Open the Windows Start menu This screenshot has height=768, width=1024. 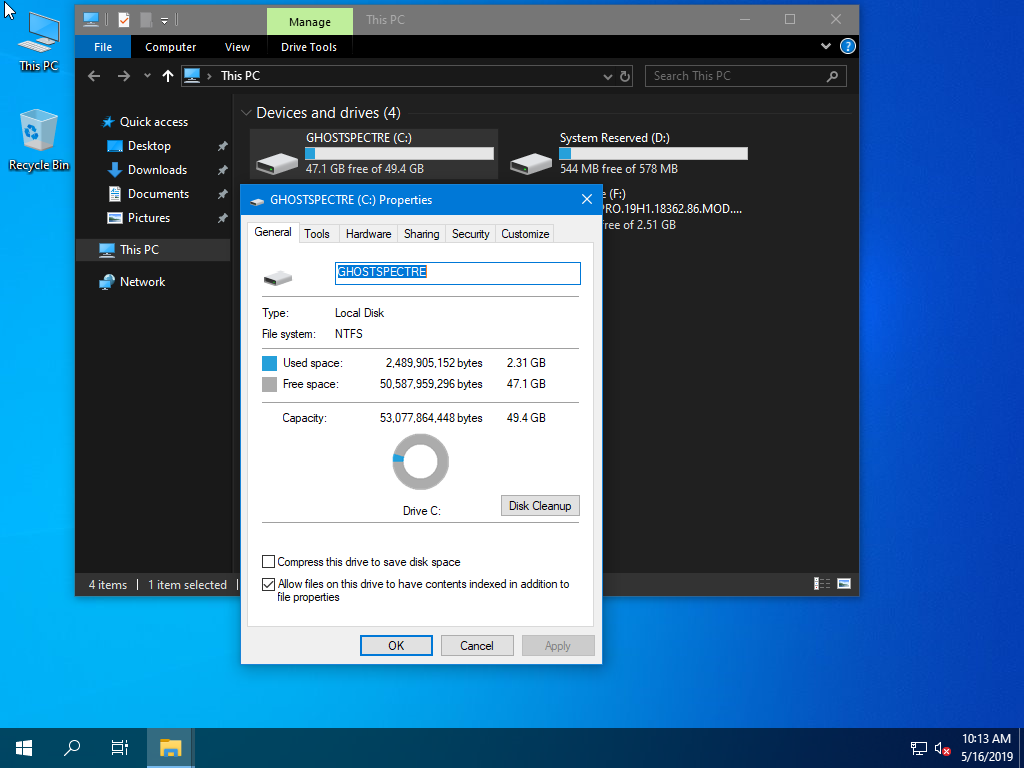tap(24, 748)
